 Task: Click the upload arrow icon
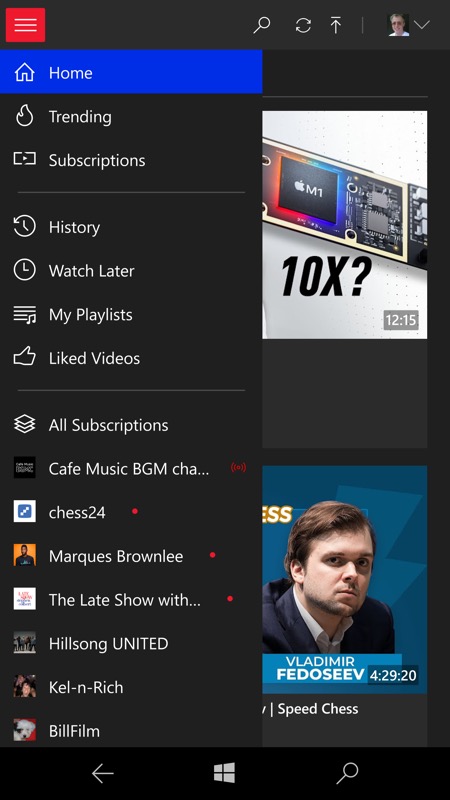(x=335, y=25)
